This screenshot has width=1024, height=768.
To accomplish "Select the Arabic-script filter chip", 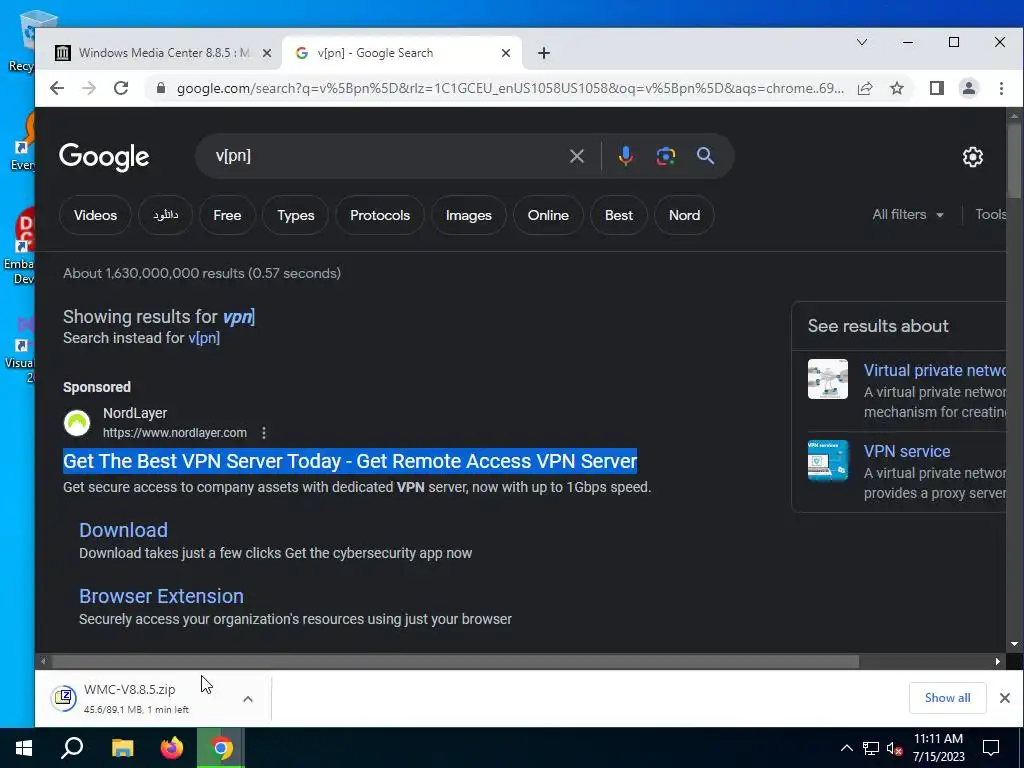I will tap(165, 215).
